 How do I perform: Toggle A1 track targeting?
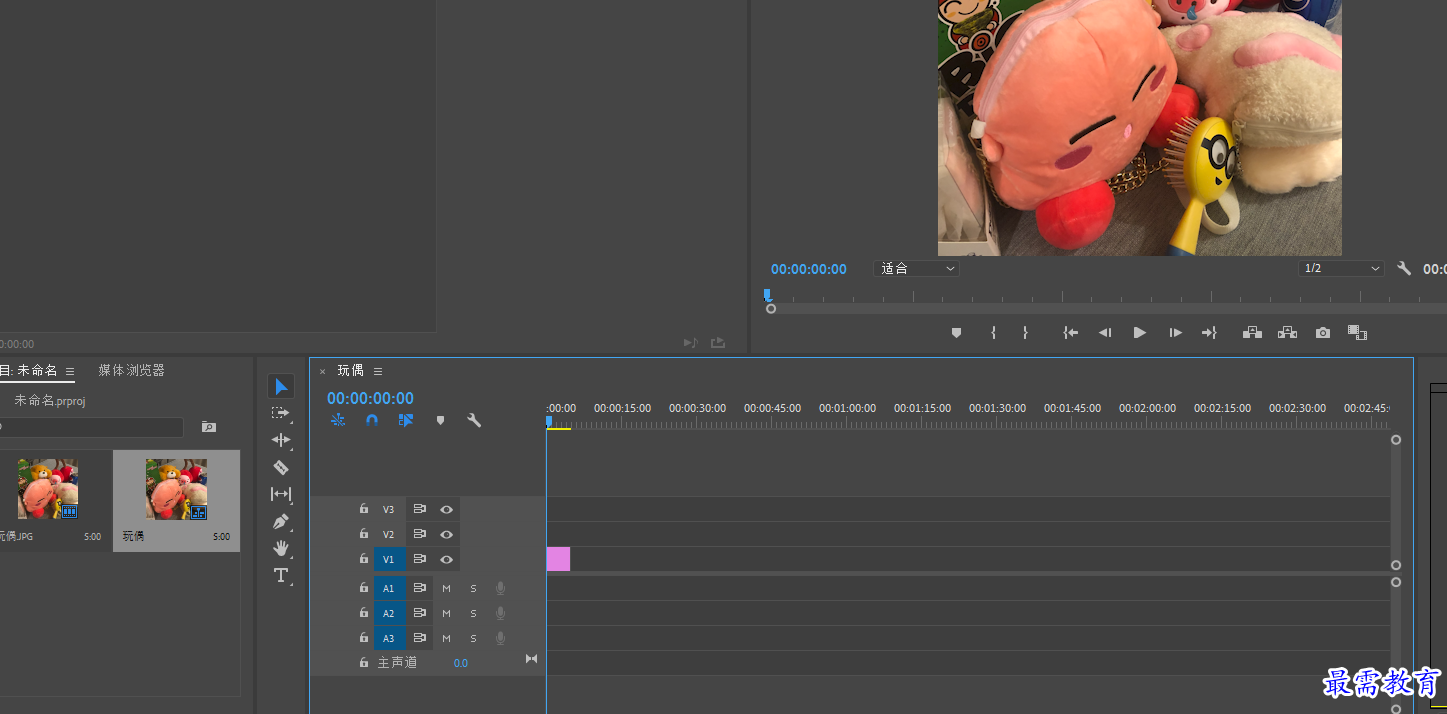tap(389, 589)
